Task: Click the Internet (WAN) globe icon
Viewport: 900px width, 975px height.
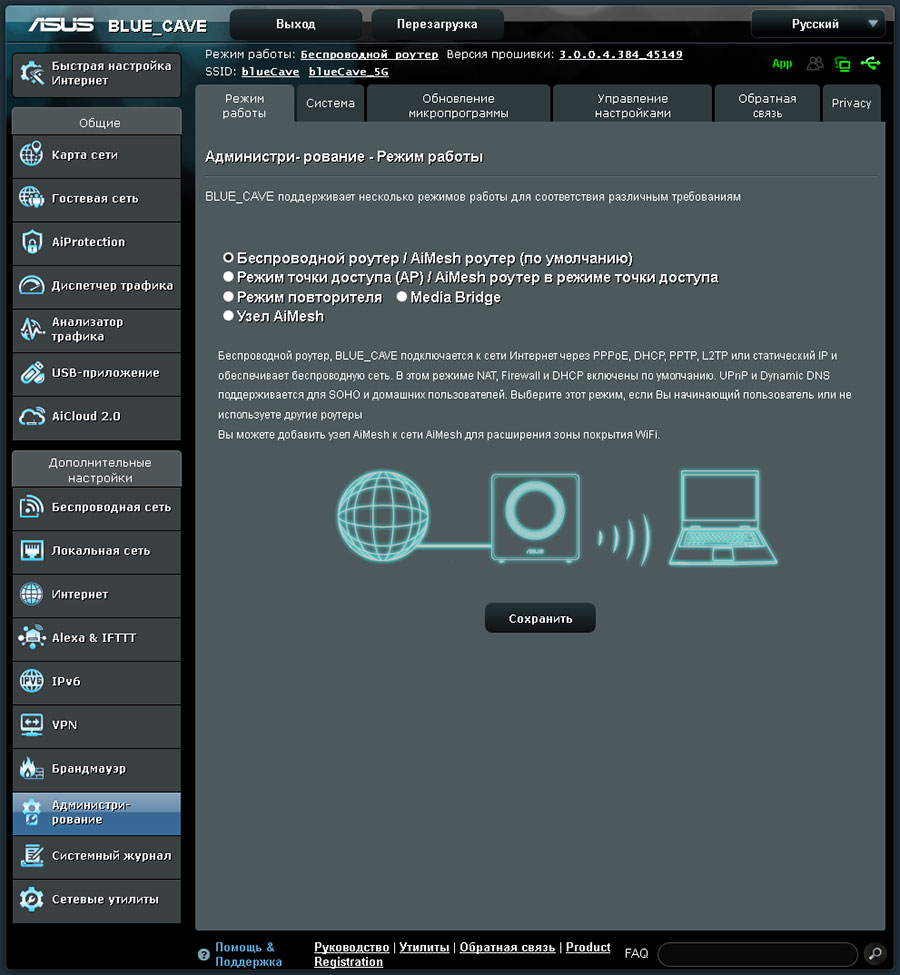Action: (31, 594)
